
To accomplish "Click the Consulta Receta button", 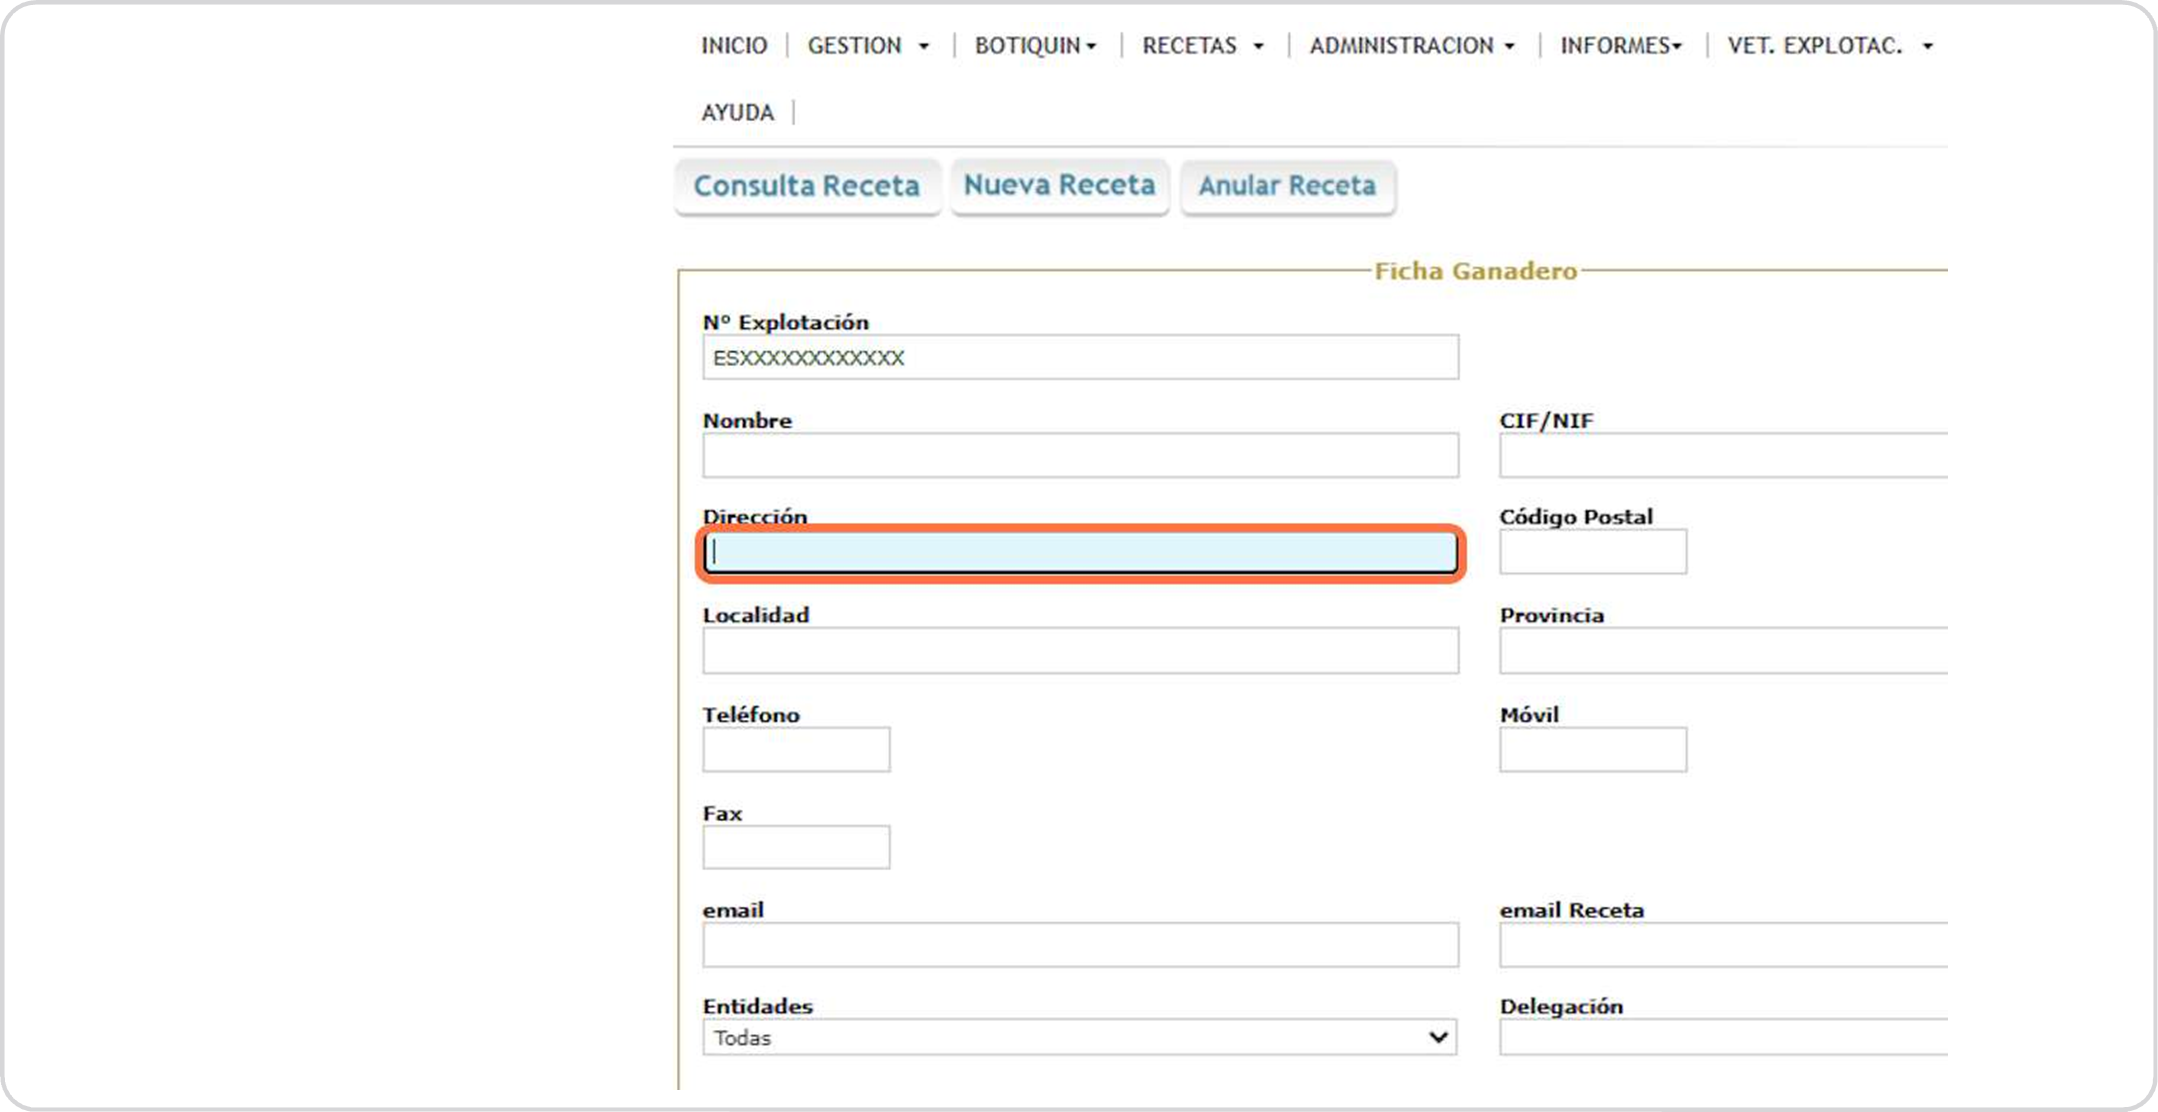I will point(806,186).
